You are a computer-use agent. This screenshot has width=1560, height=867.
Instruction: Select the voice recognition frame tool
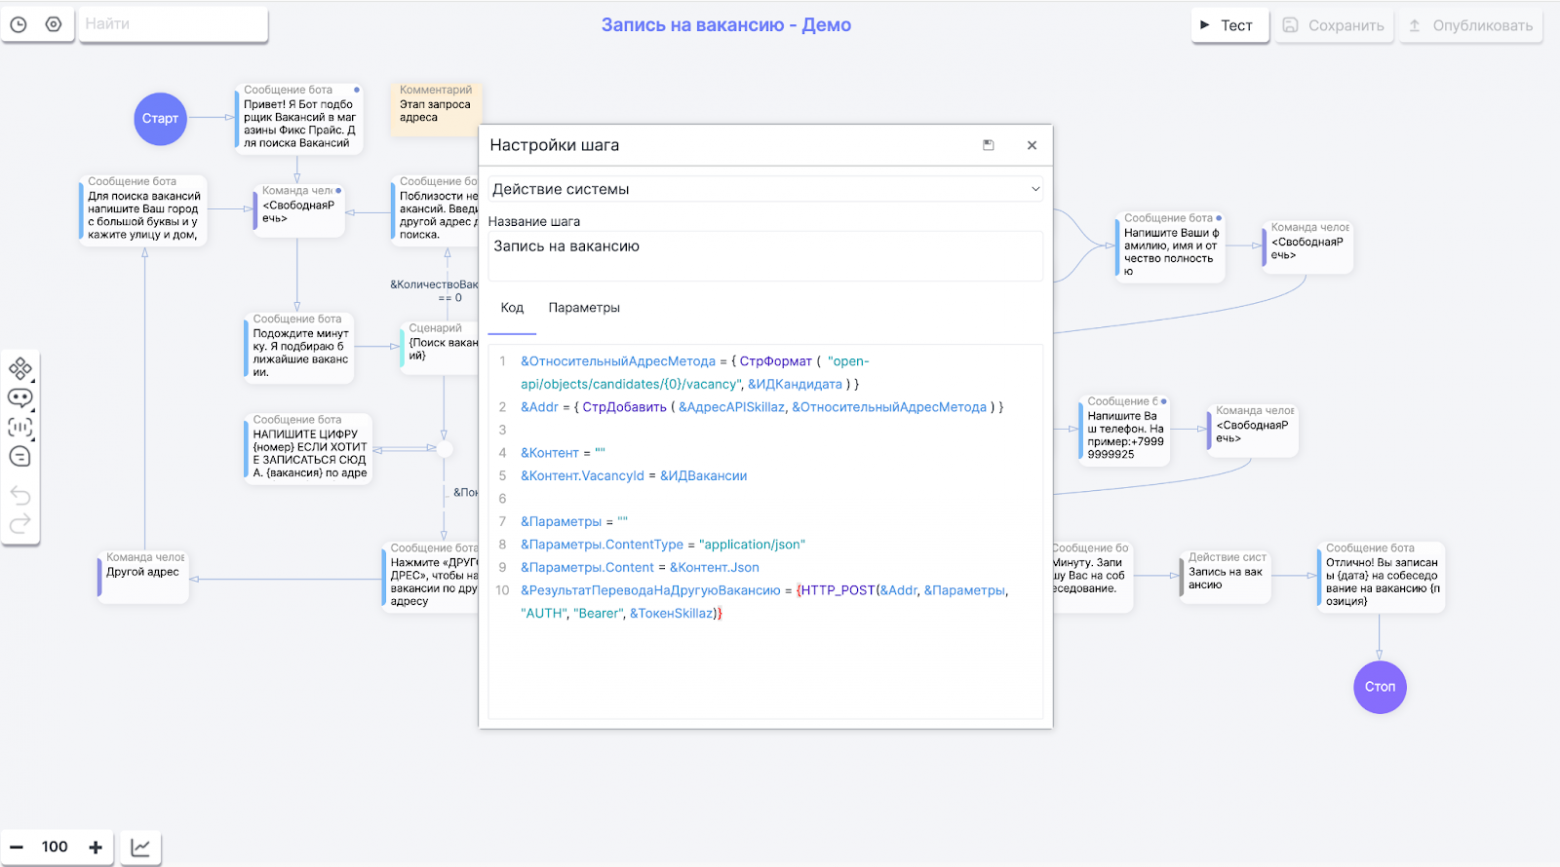coord(20,427)
